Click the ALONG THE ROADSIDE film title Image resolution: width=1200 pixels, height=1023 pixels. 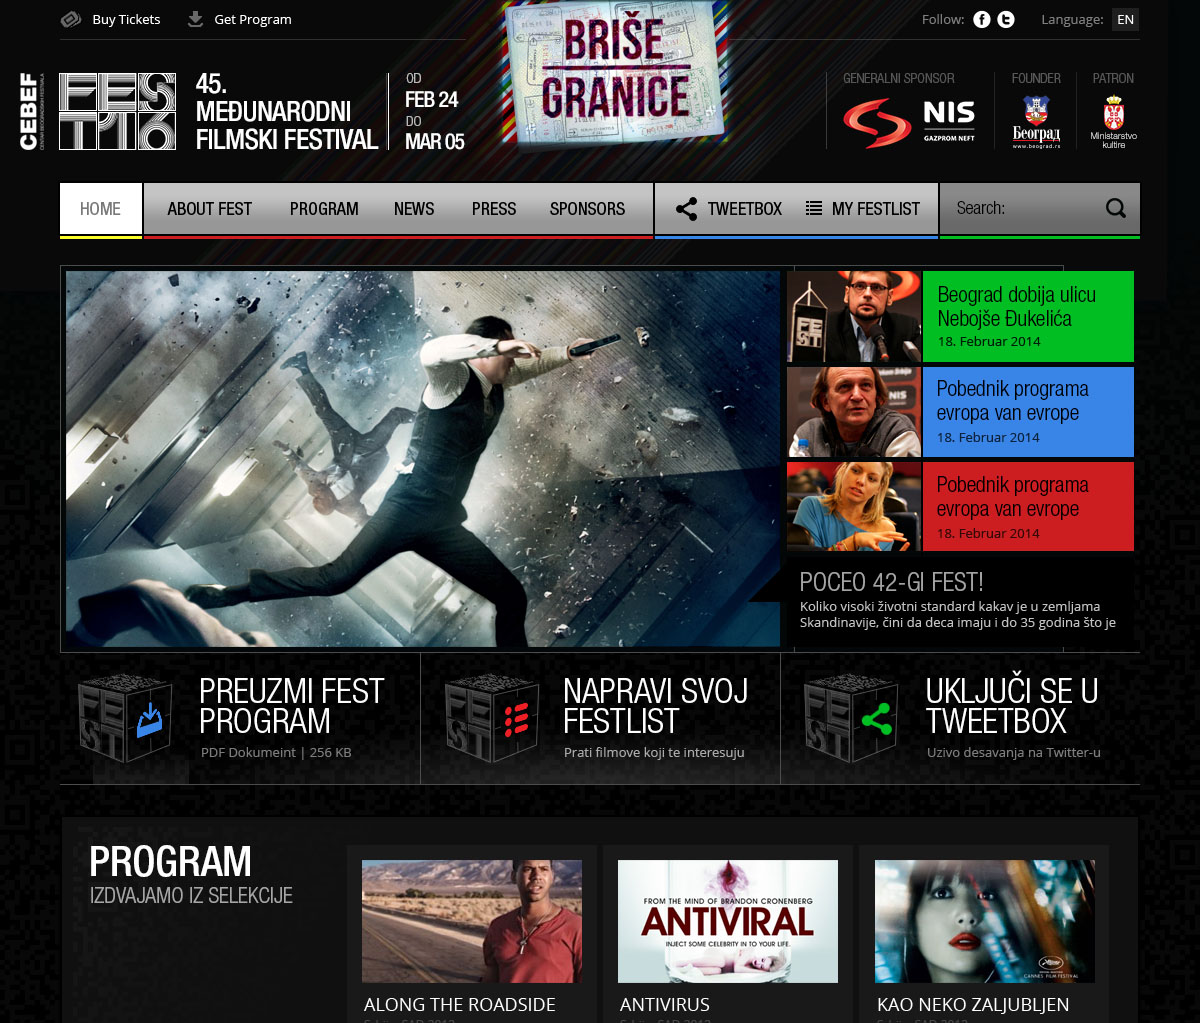(460, 1004)
